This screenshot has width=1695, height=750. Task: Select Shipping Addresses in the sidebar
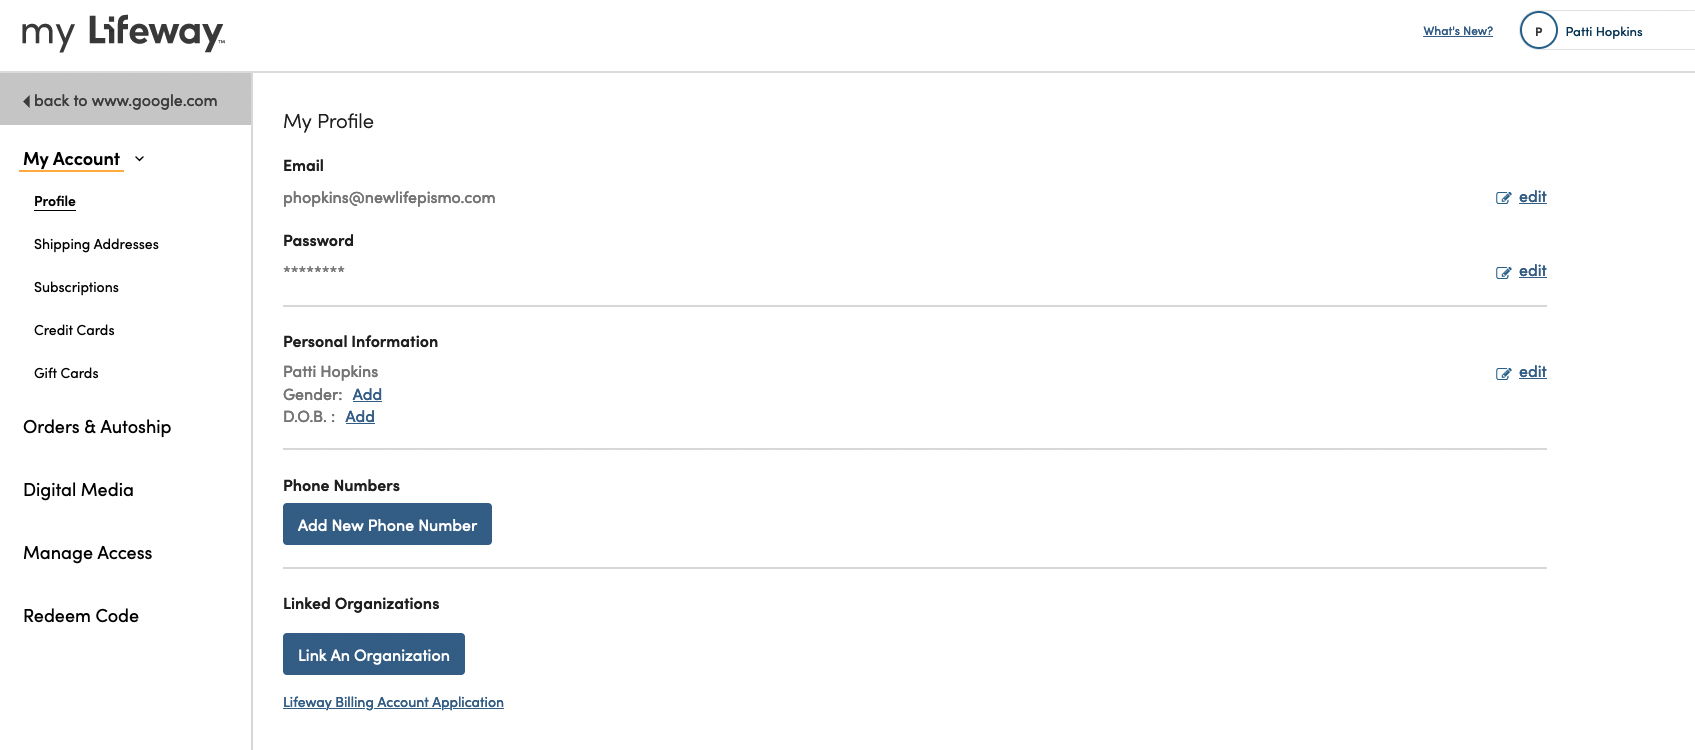tap(96, 244)
